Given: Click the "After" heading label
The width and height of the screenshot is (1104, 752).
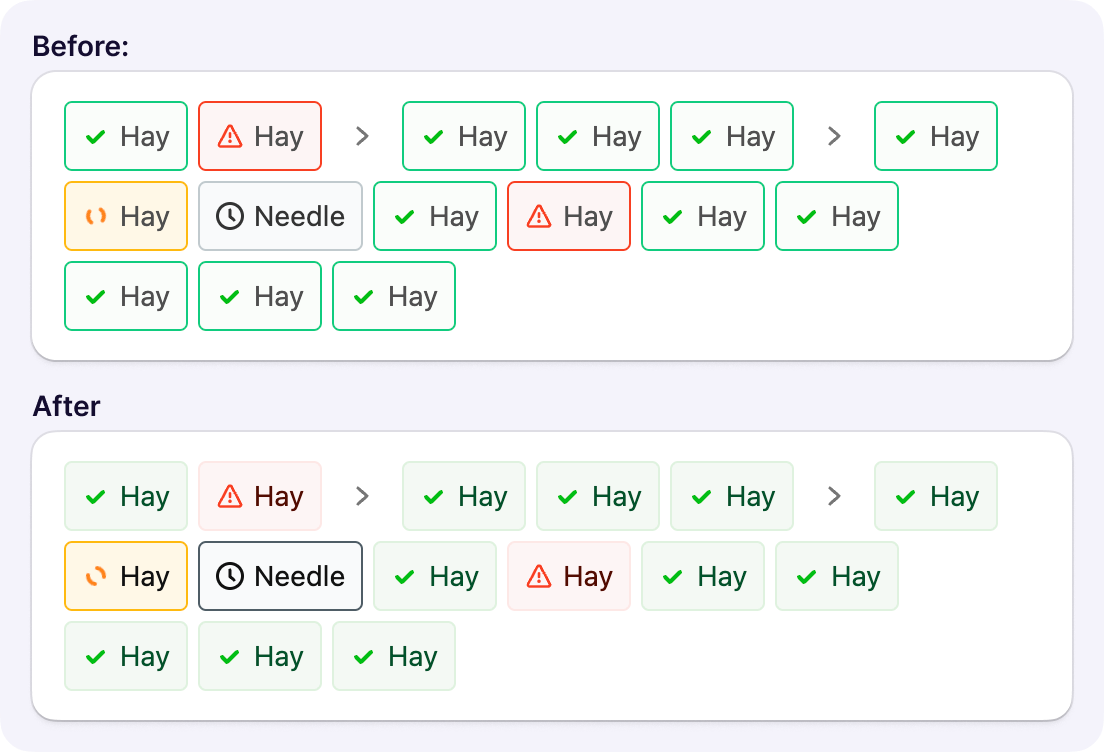Looking at the screenshot, I should [66, 406].
